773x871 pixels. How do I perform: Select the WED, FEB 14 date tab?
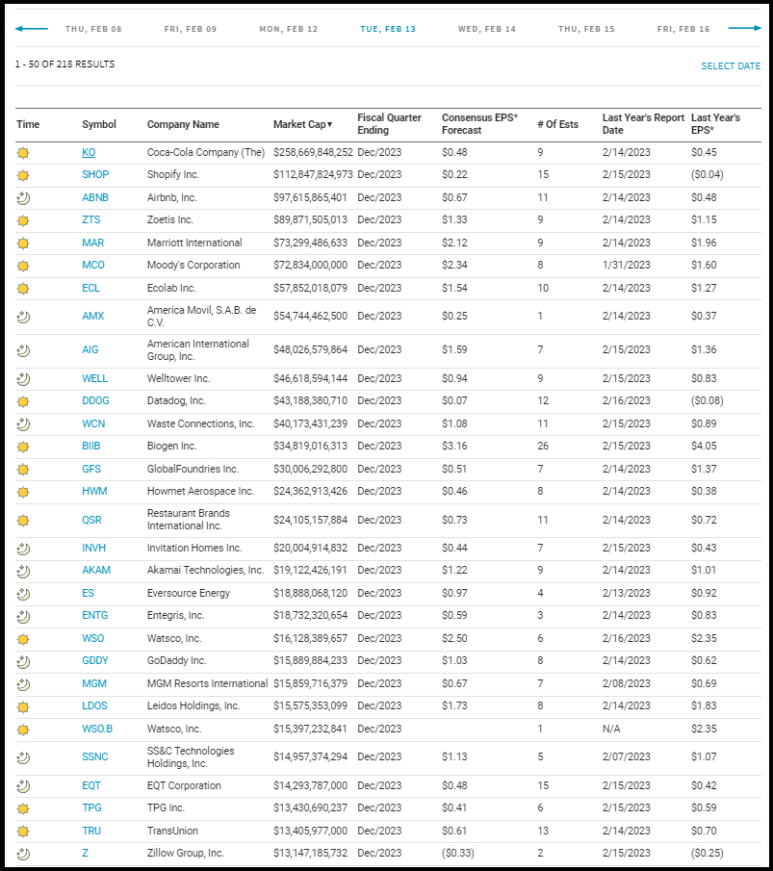(487, 29)
